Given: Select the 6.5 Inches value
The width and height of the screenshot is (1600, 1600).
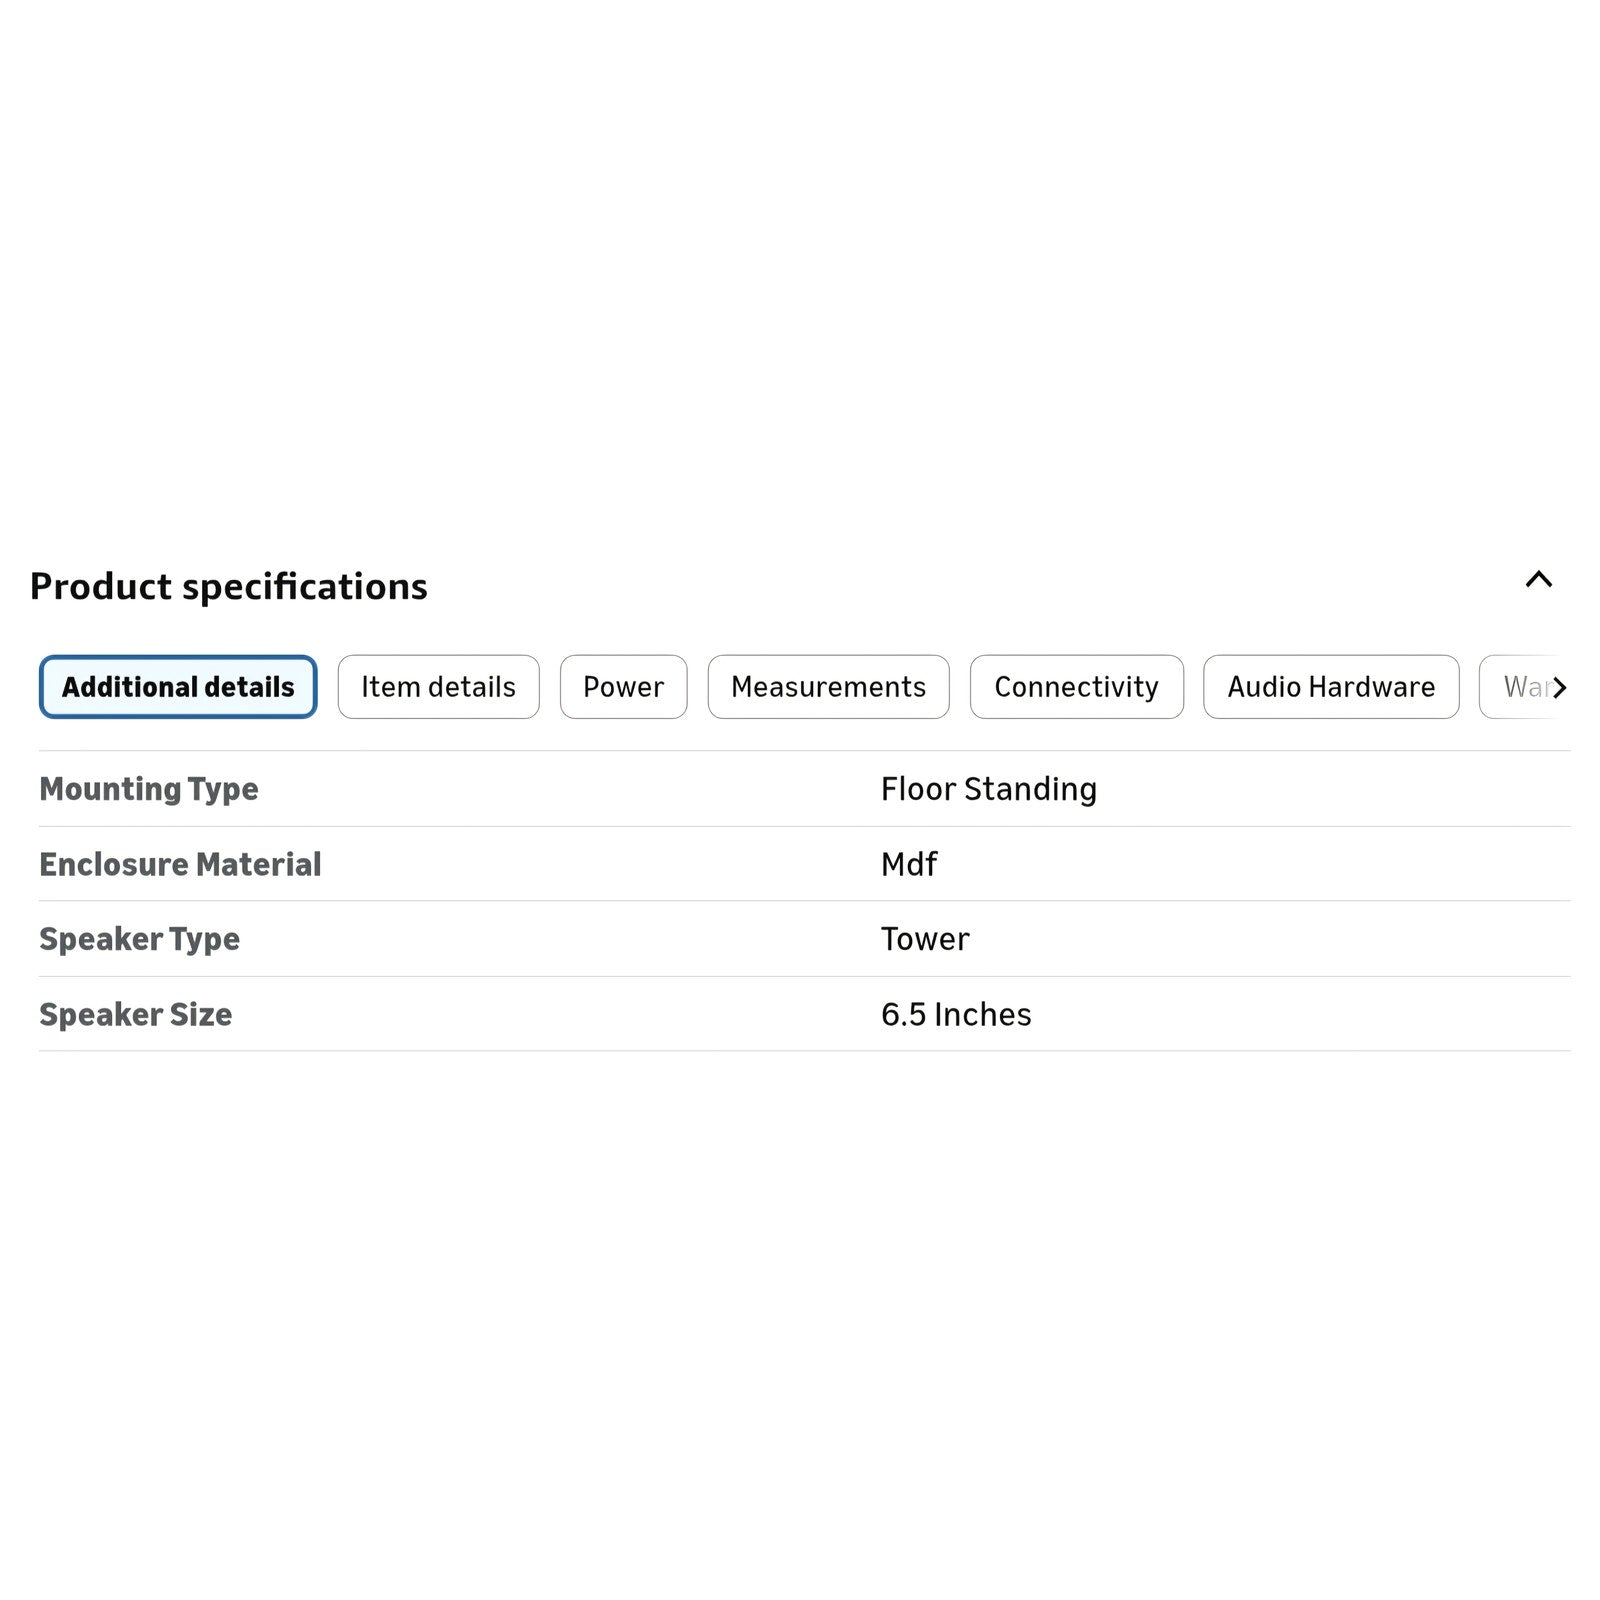Looking at the screenshot, I should [x=956, y=1014].
